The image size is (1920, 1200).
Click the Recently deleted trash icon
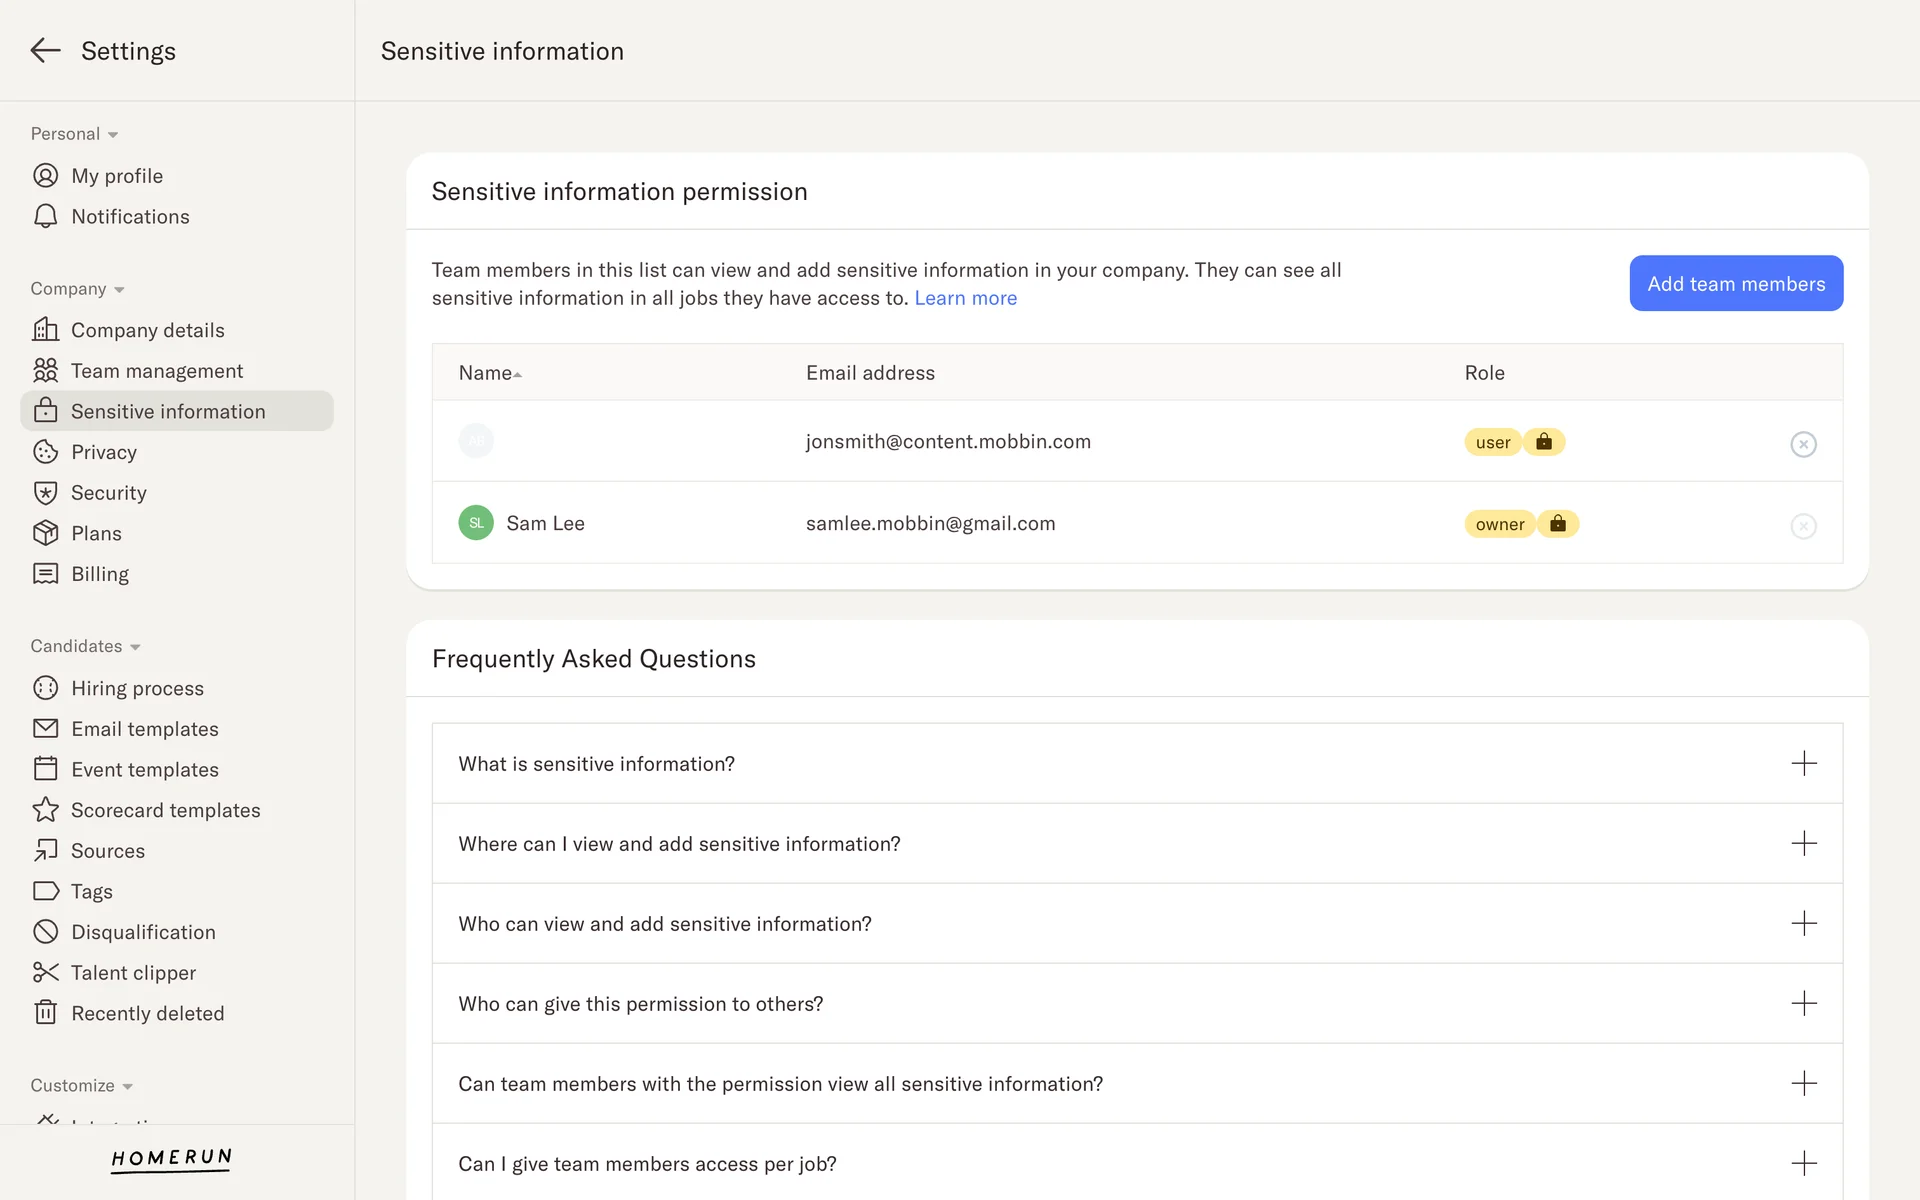pyautogui.click(x=45, y=1013)
